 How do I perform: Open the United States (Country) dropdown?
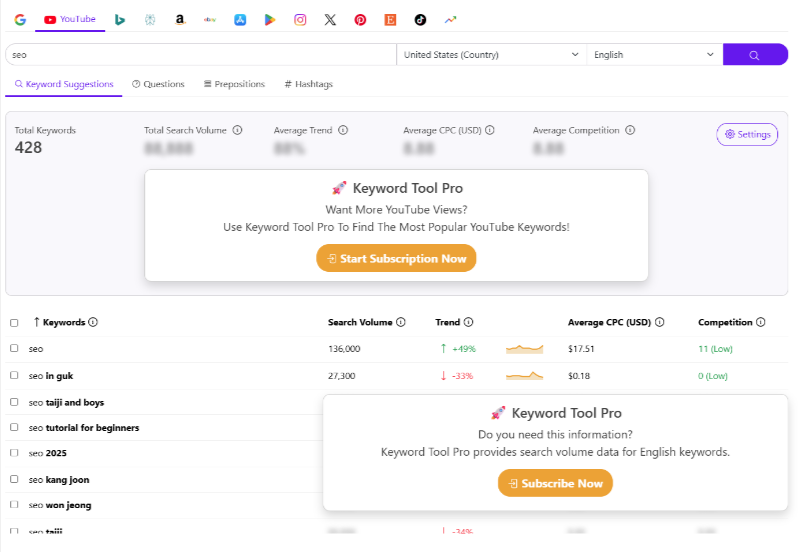point(491,54)
